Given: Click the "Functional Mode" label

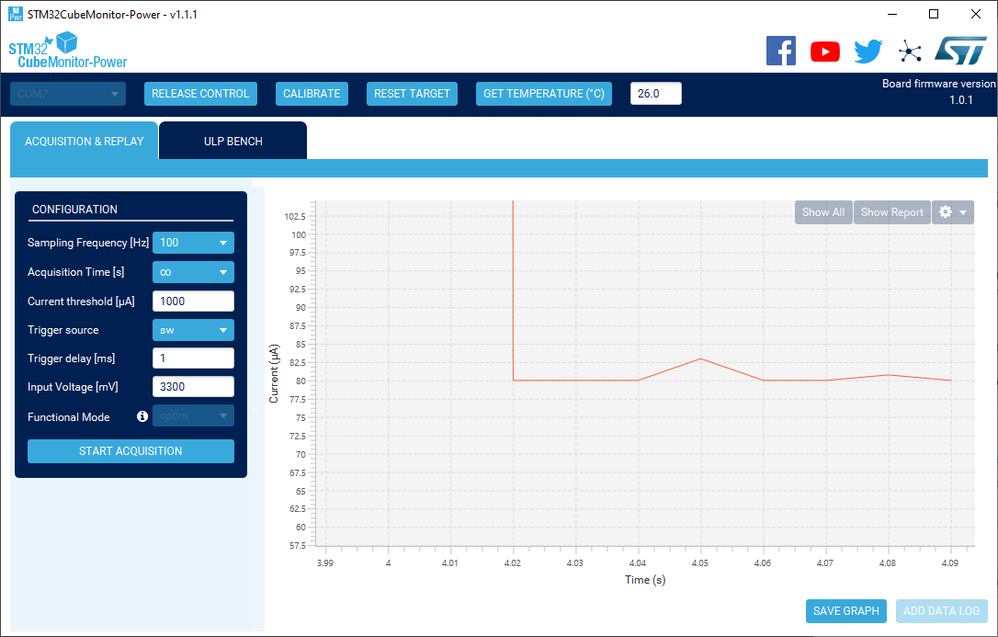Looking at the screenshot, I should tap(69, 417).
